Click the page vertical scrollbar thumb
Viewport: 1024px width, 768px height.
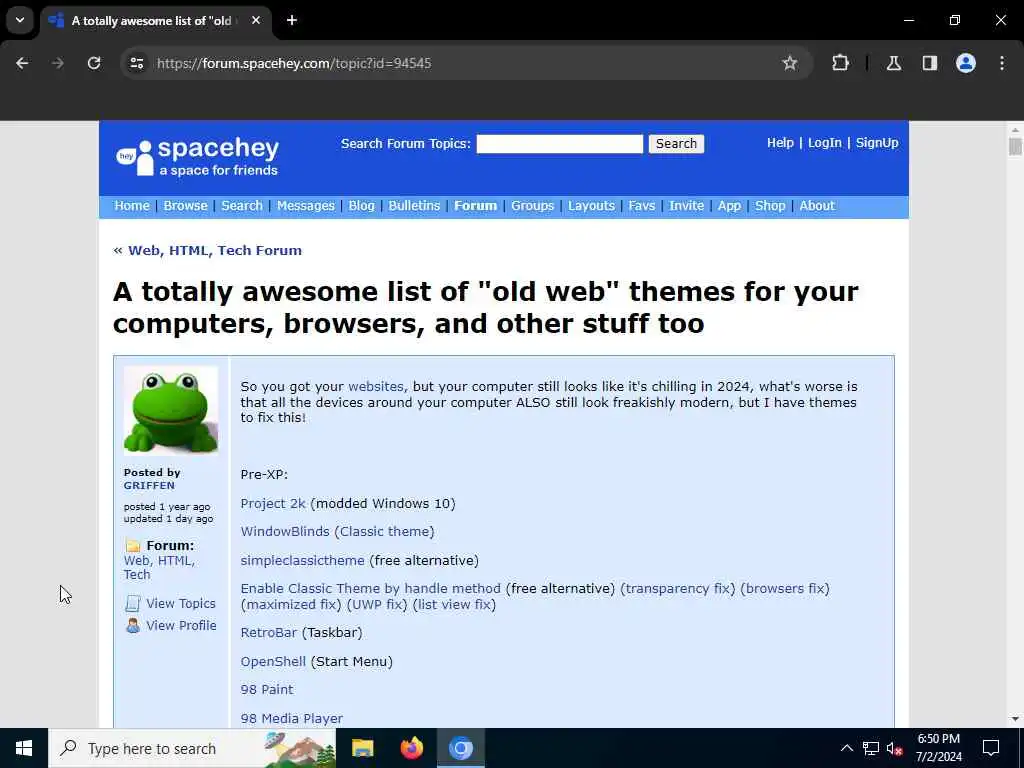point(1015,146)
